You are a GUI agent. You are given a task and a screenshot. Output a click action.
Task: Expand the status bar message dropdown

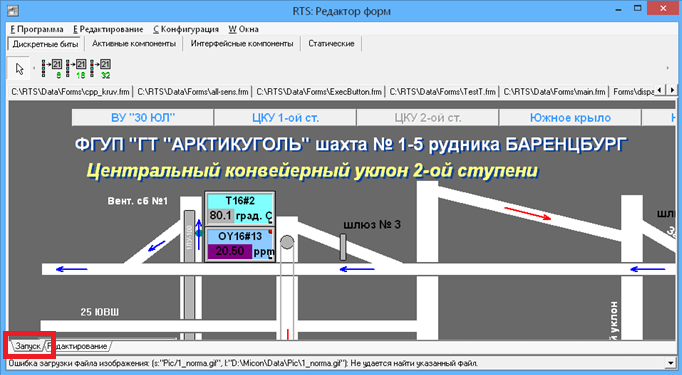(672, 363)
